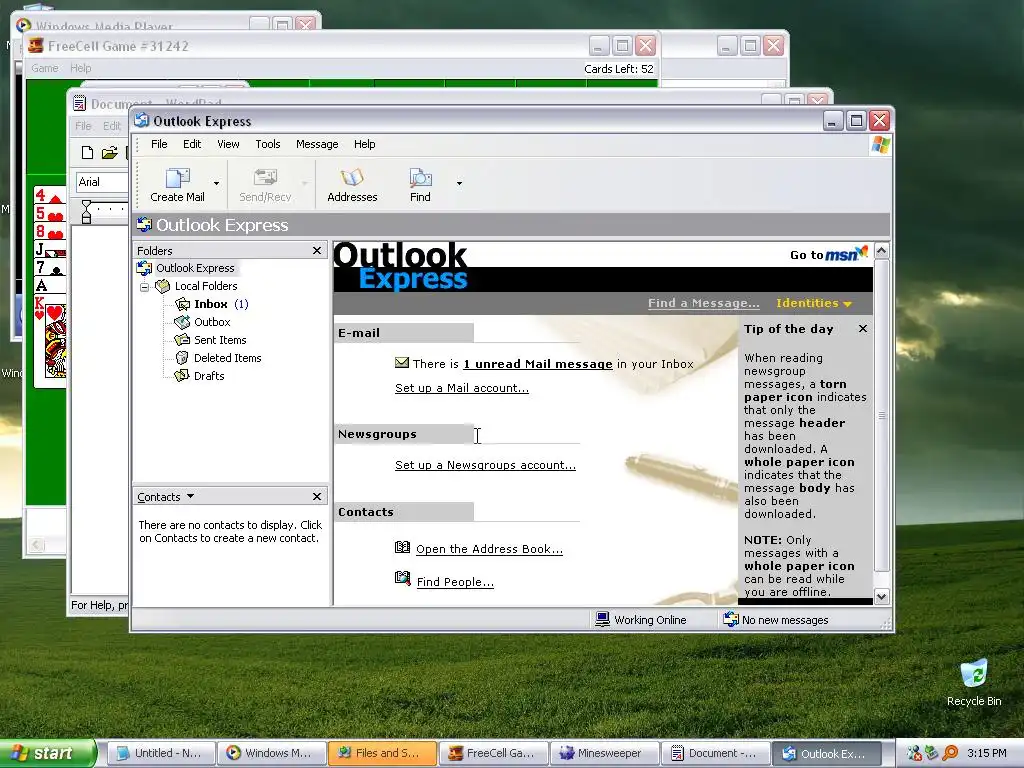Click the Find a Message link

pyautogui.click(x=703, y=303)
